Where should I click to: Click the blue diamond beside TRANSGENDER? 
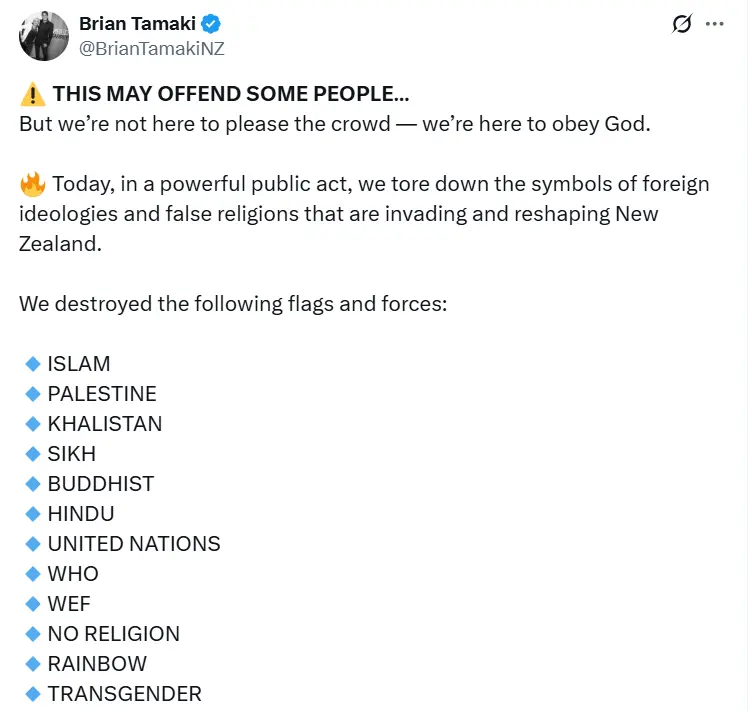32,694
